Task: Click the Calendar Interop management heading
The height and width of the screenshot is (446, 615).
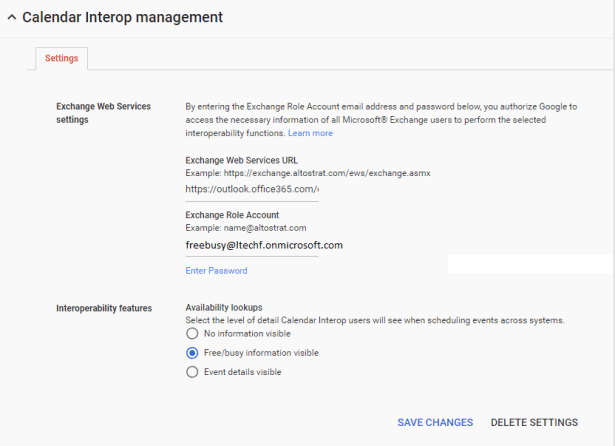Action: point(122,17)
